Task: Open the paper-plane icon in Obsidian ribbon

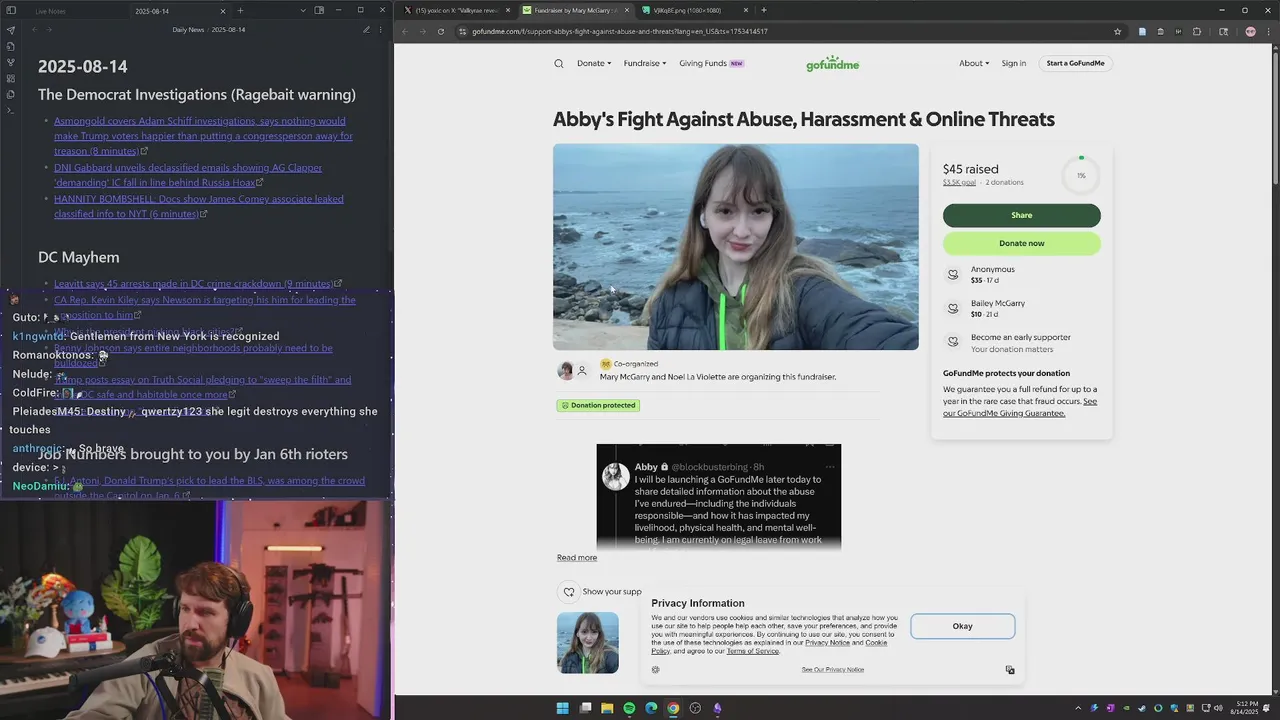Action: (x=11, y=30)
